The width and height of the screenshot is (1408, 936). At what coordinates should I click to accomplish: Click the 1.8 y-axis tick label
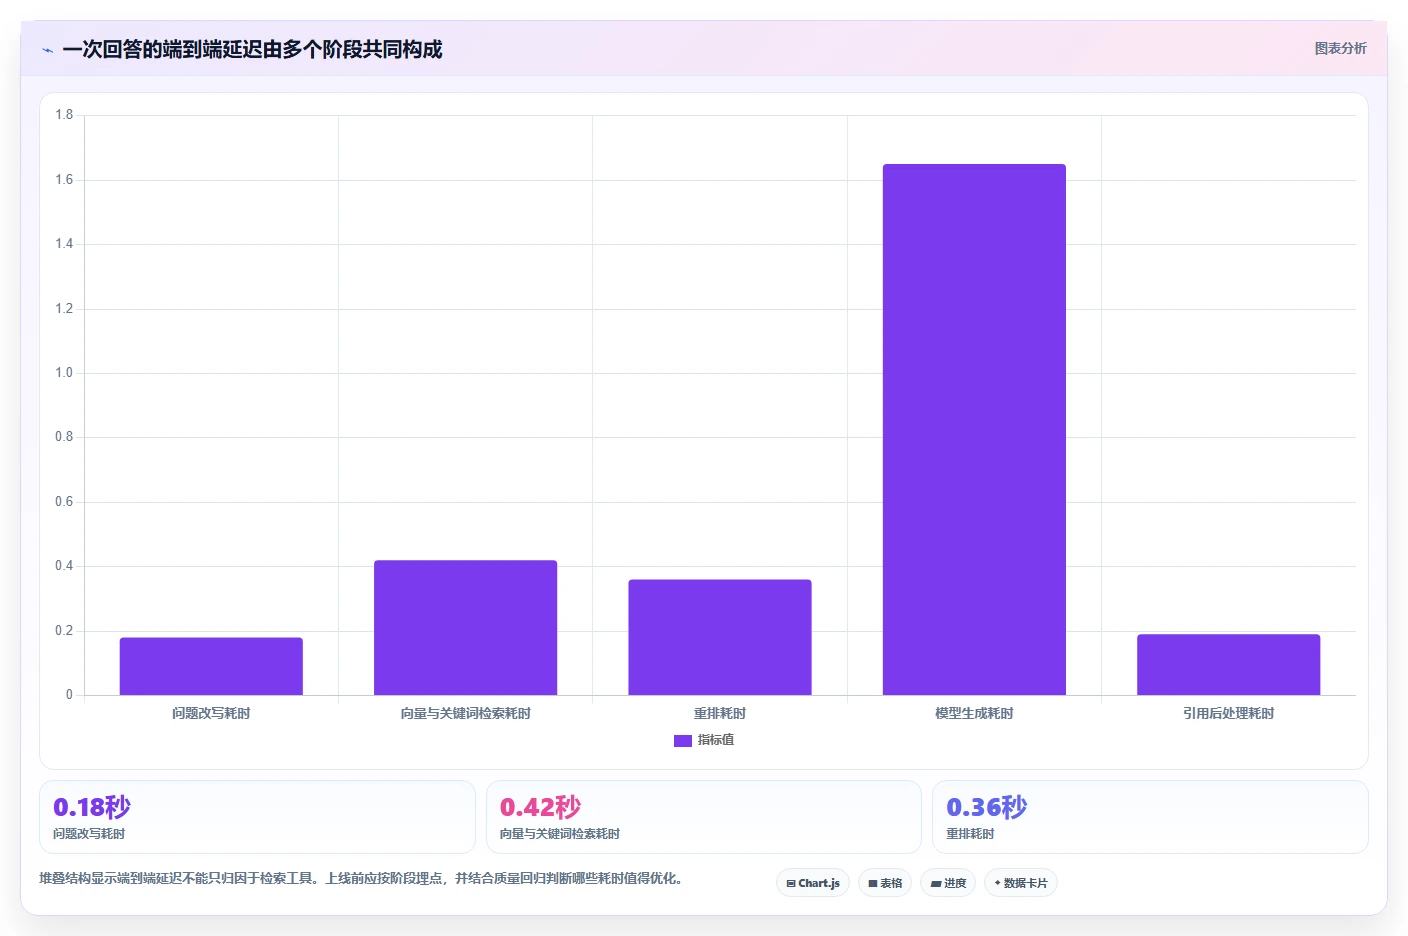[64, 115]
